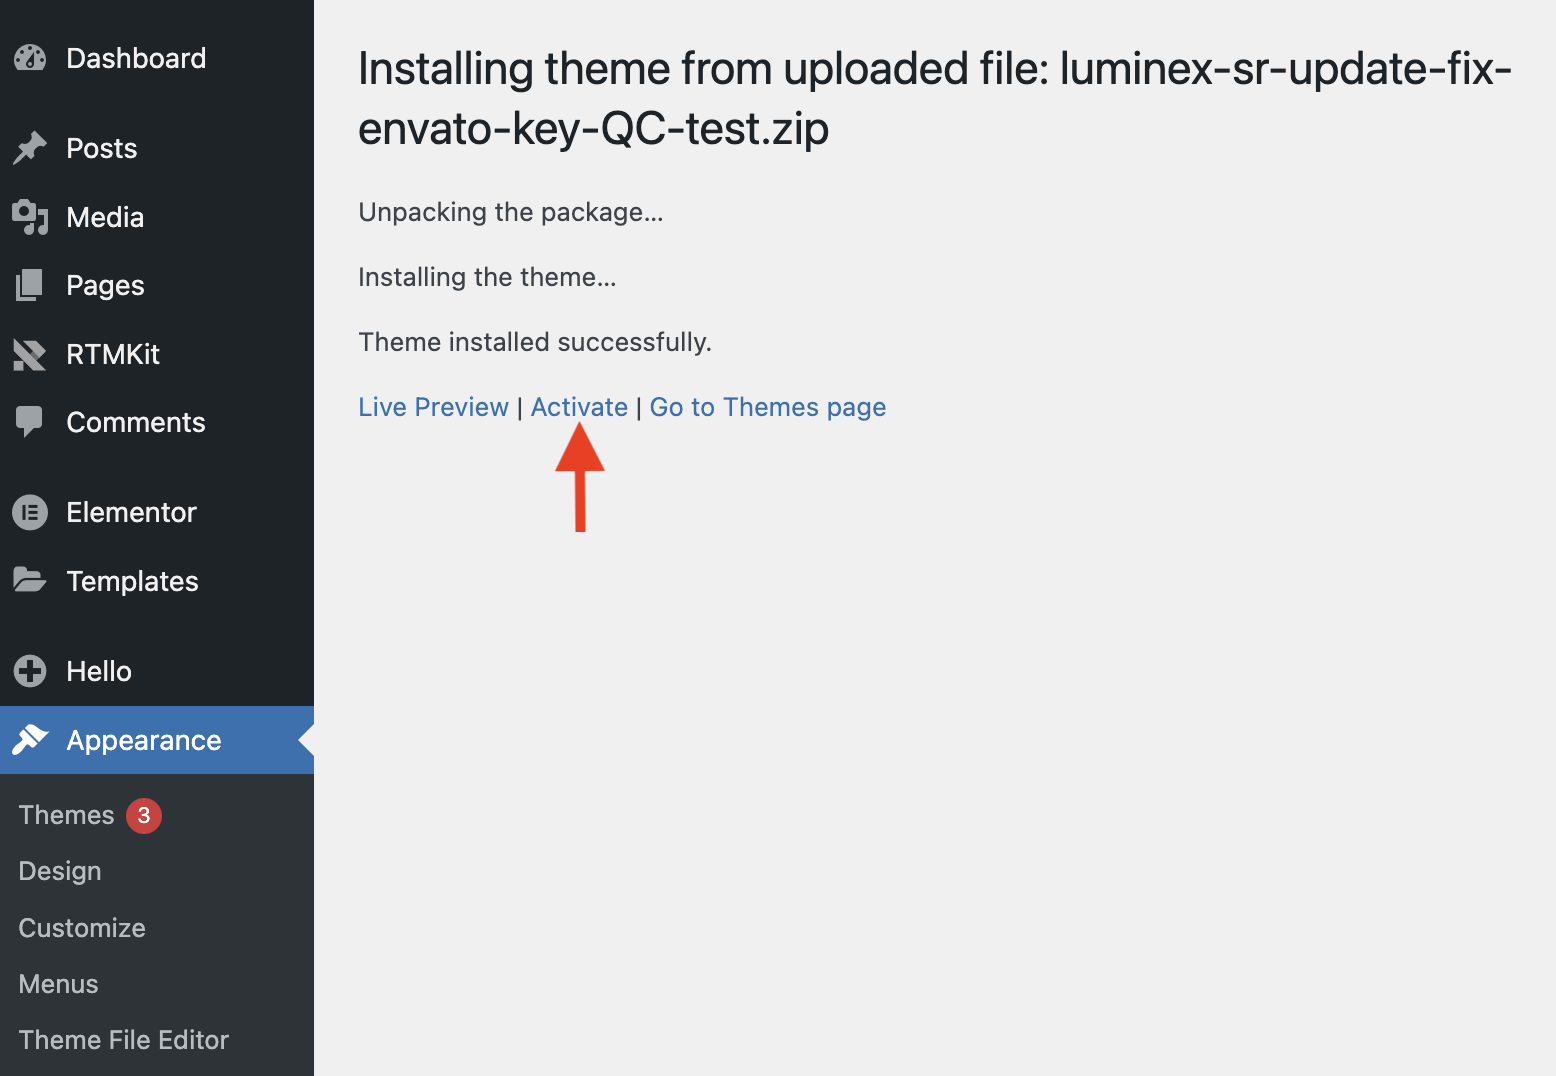
Task: Open Live Preview of the theme
Action: pos(433,407)
